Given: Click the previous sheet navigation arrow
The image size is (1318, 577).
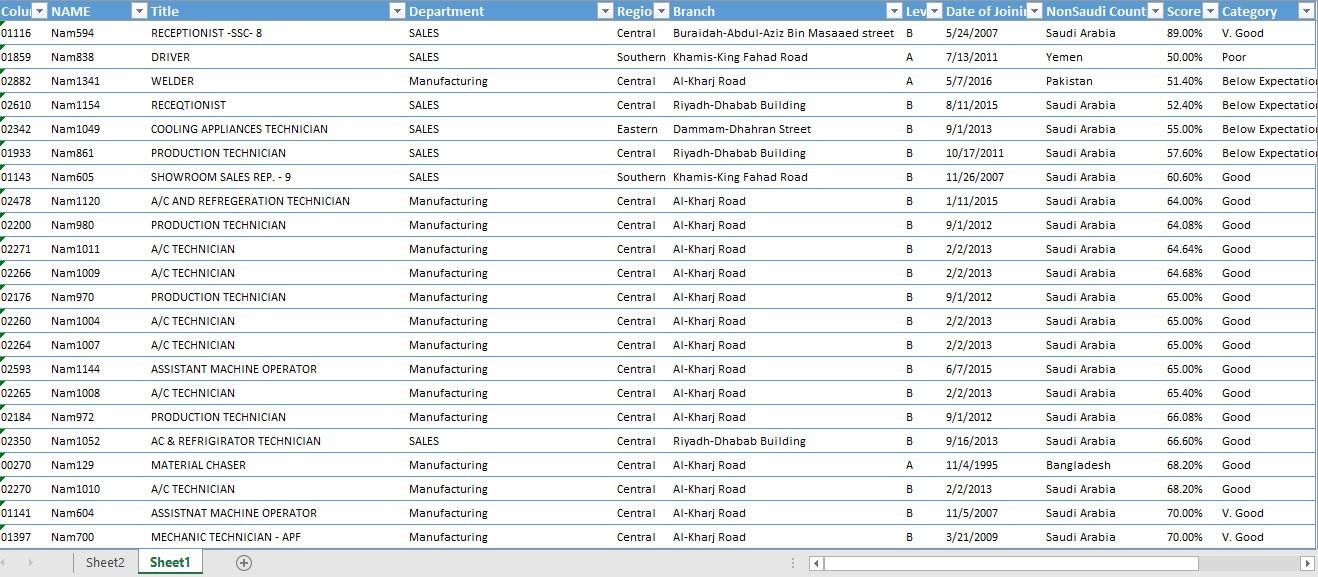Looking at the screenshot, I should pos(11,563).
